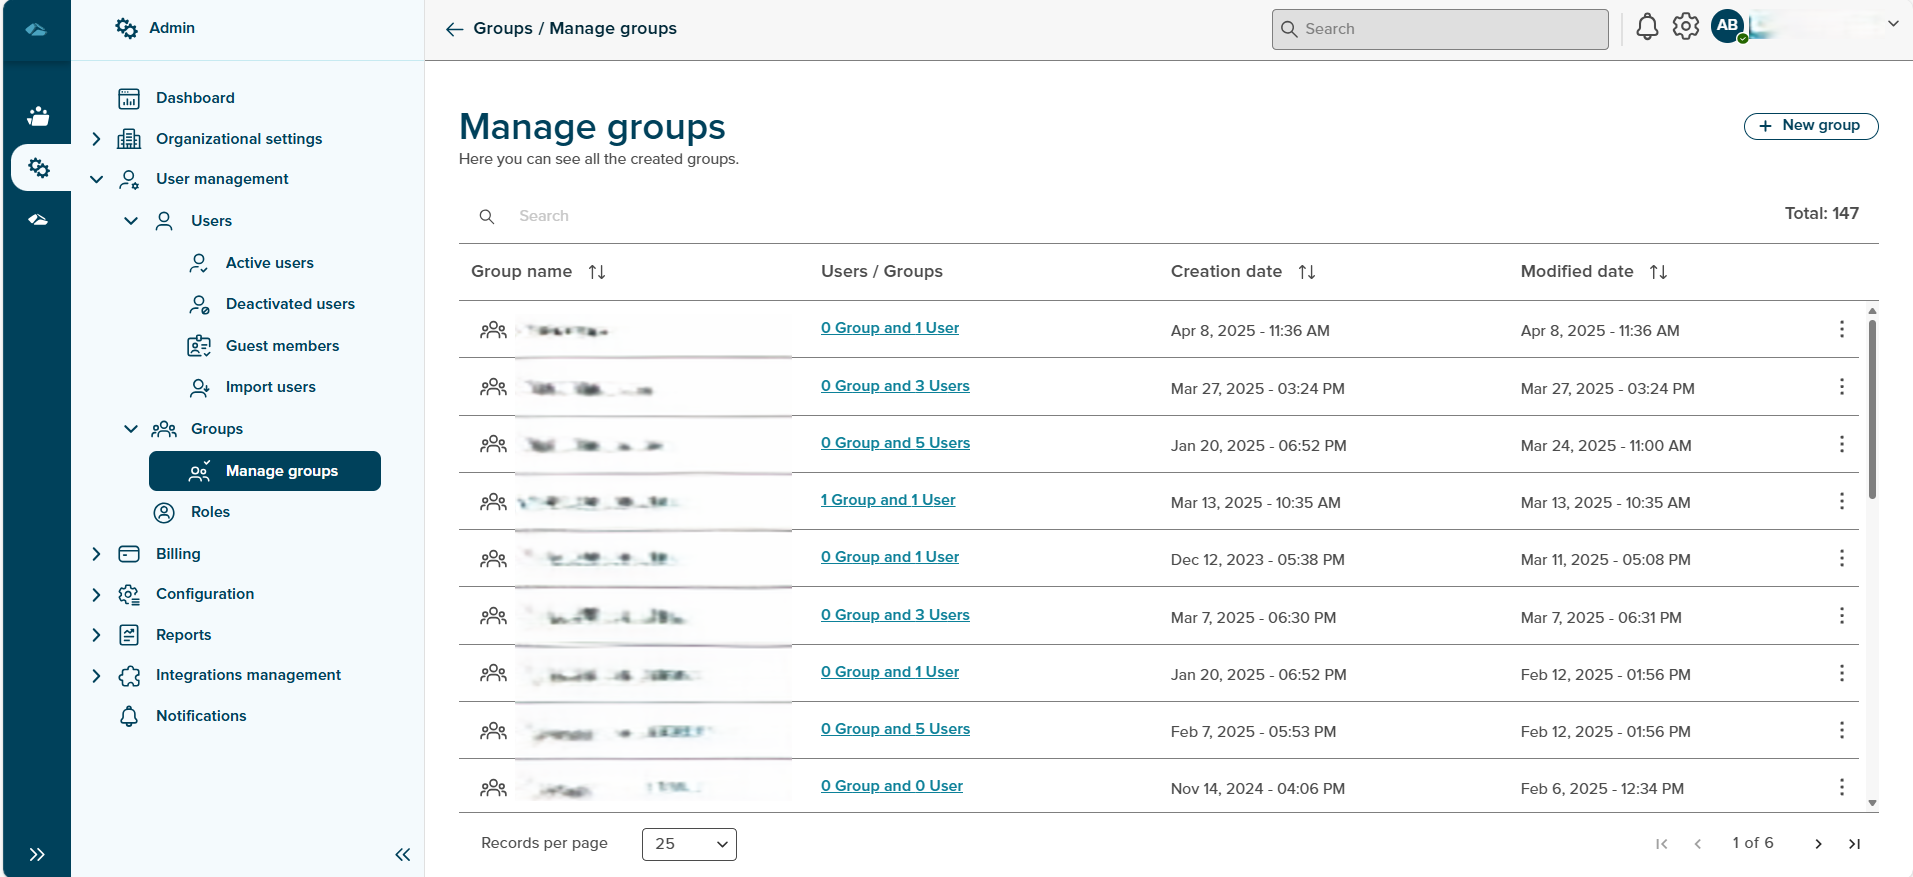The width and height of the screenshot is (1913, 877).
Task: Open Guest members page
Action: pos(282,346)
